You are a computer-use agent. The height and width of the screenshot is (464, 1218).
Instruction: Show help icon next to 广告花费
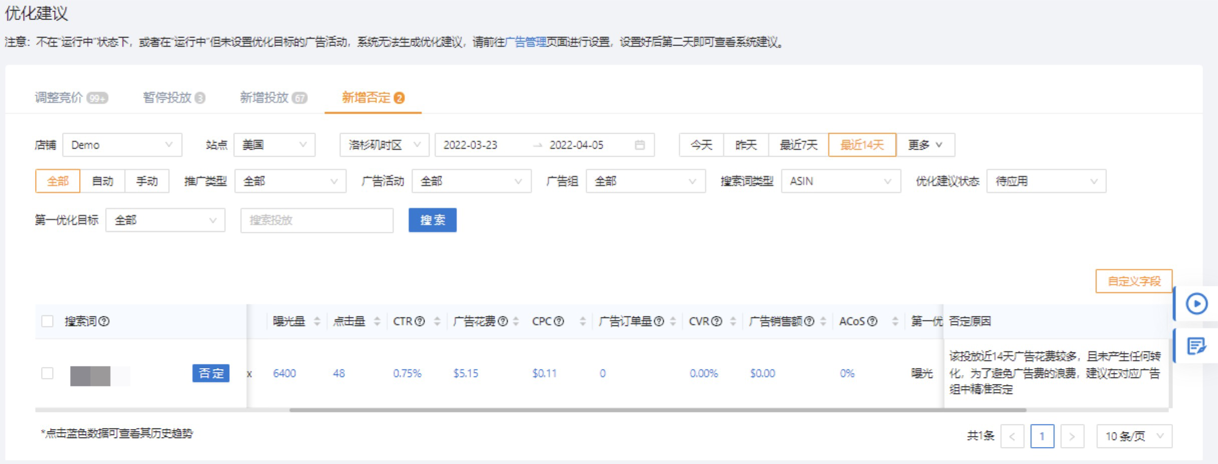pos(503,322)
